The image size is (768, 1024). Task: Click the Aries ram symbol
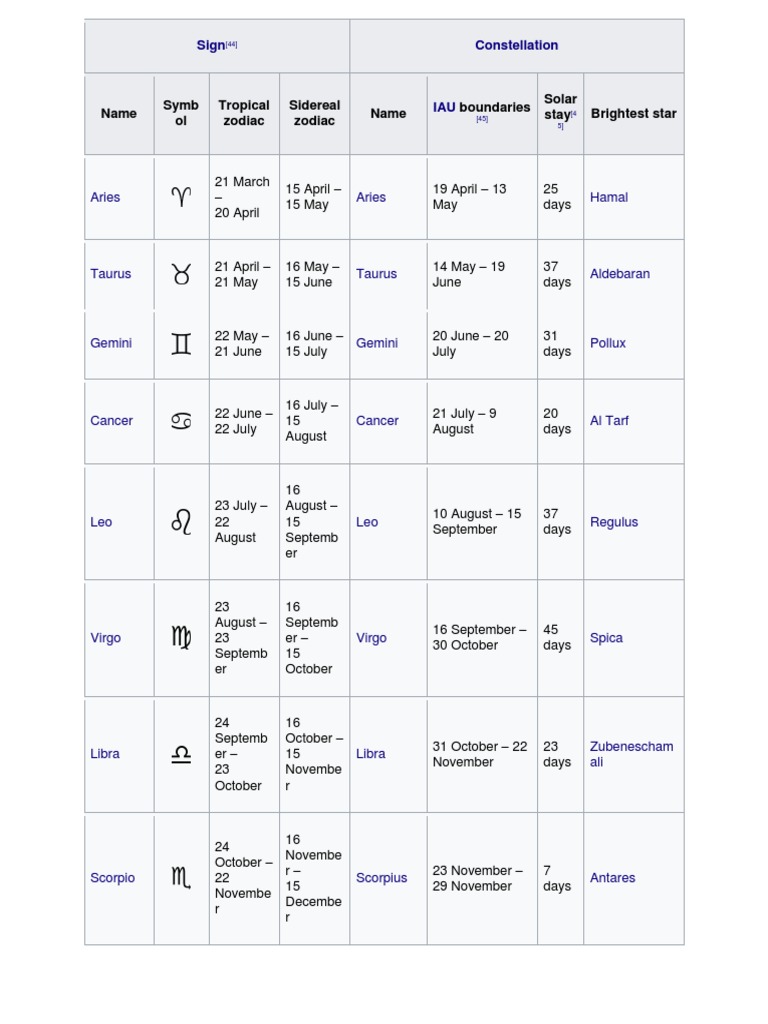(181, 197)
